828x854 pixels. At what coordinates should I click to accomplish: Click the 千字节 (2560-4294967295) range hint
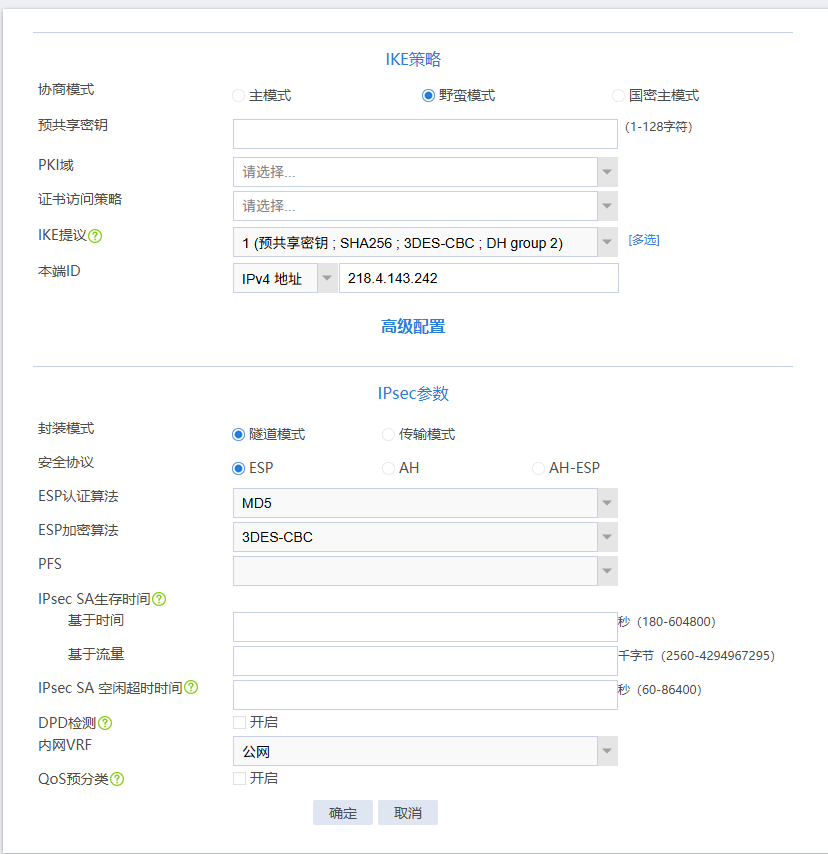click(x=697, y=655)
